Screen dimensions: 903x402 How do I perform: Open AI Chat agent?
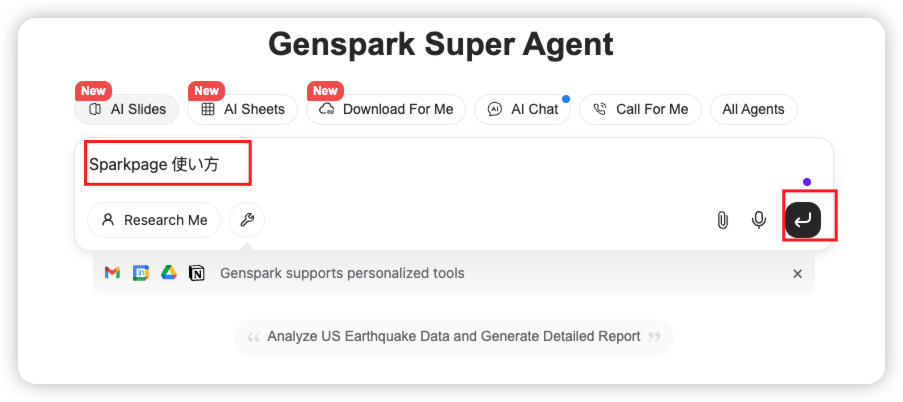point(522,109)
